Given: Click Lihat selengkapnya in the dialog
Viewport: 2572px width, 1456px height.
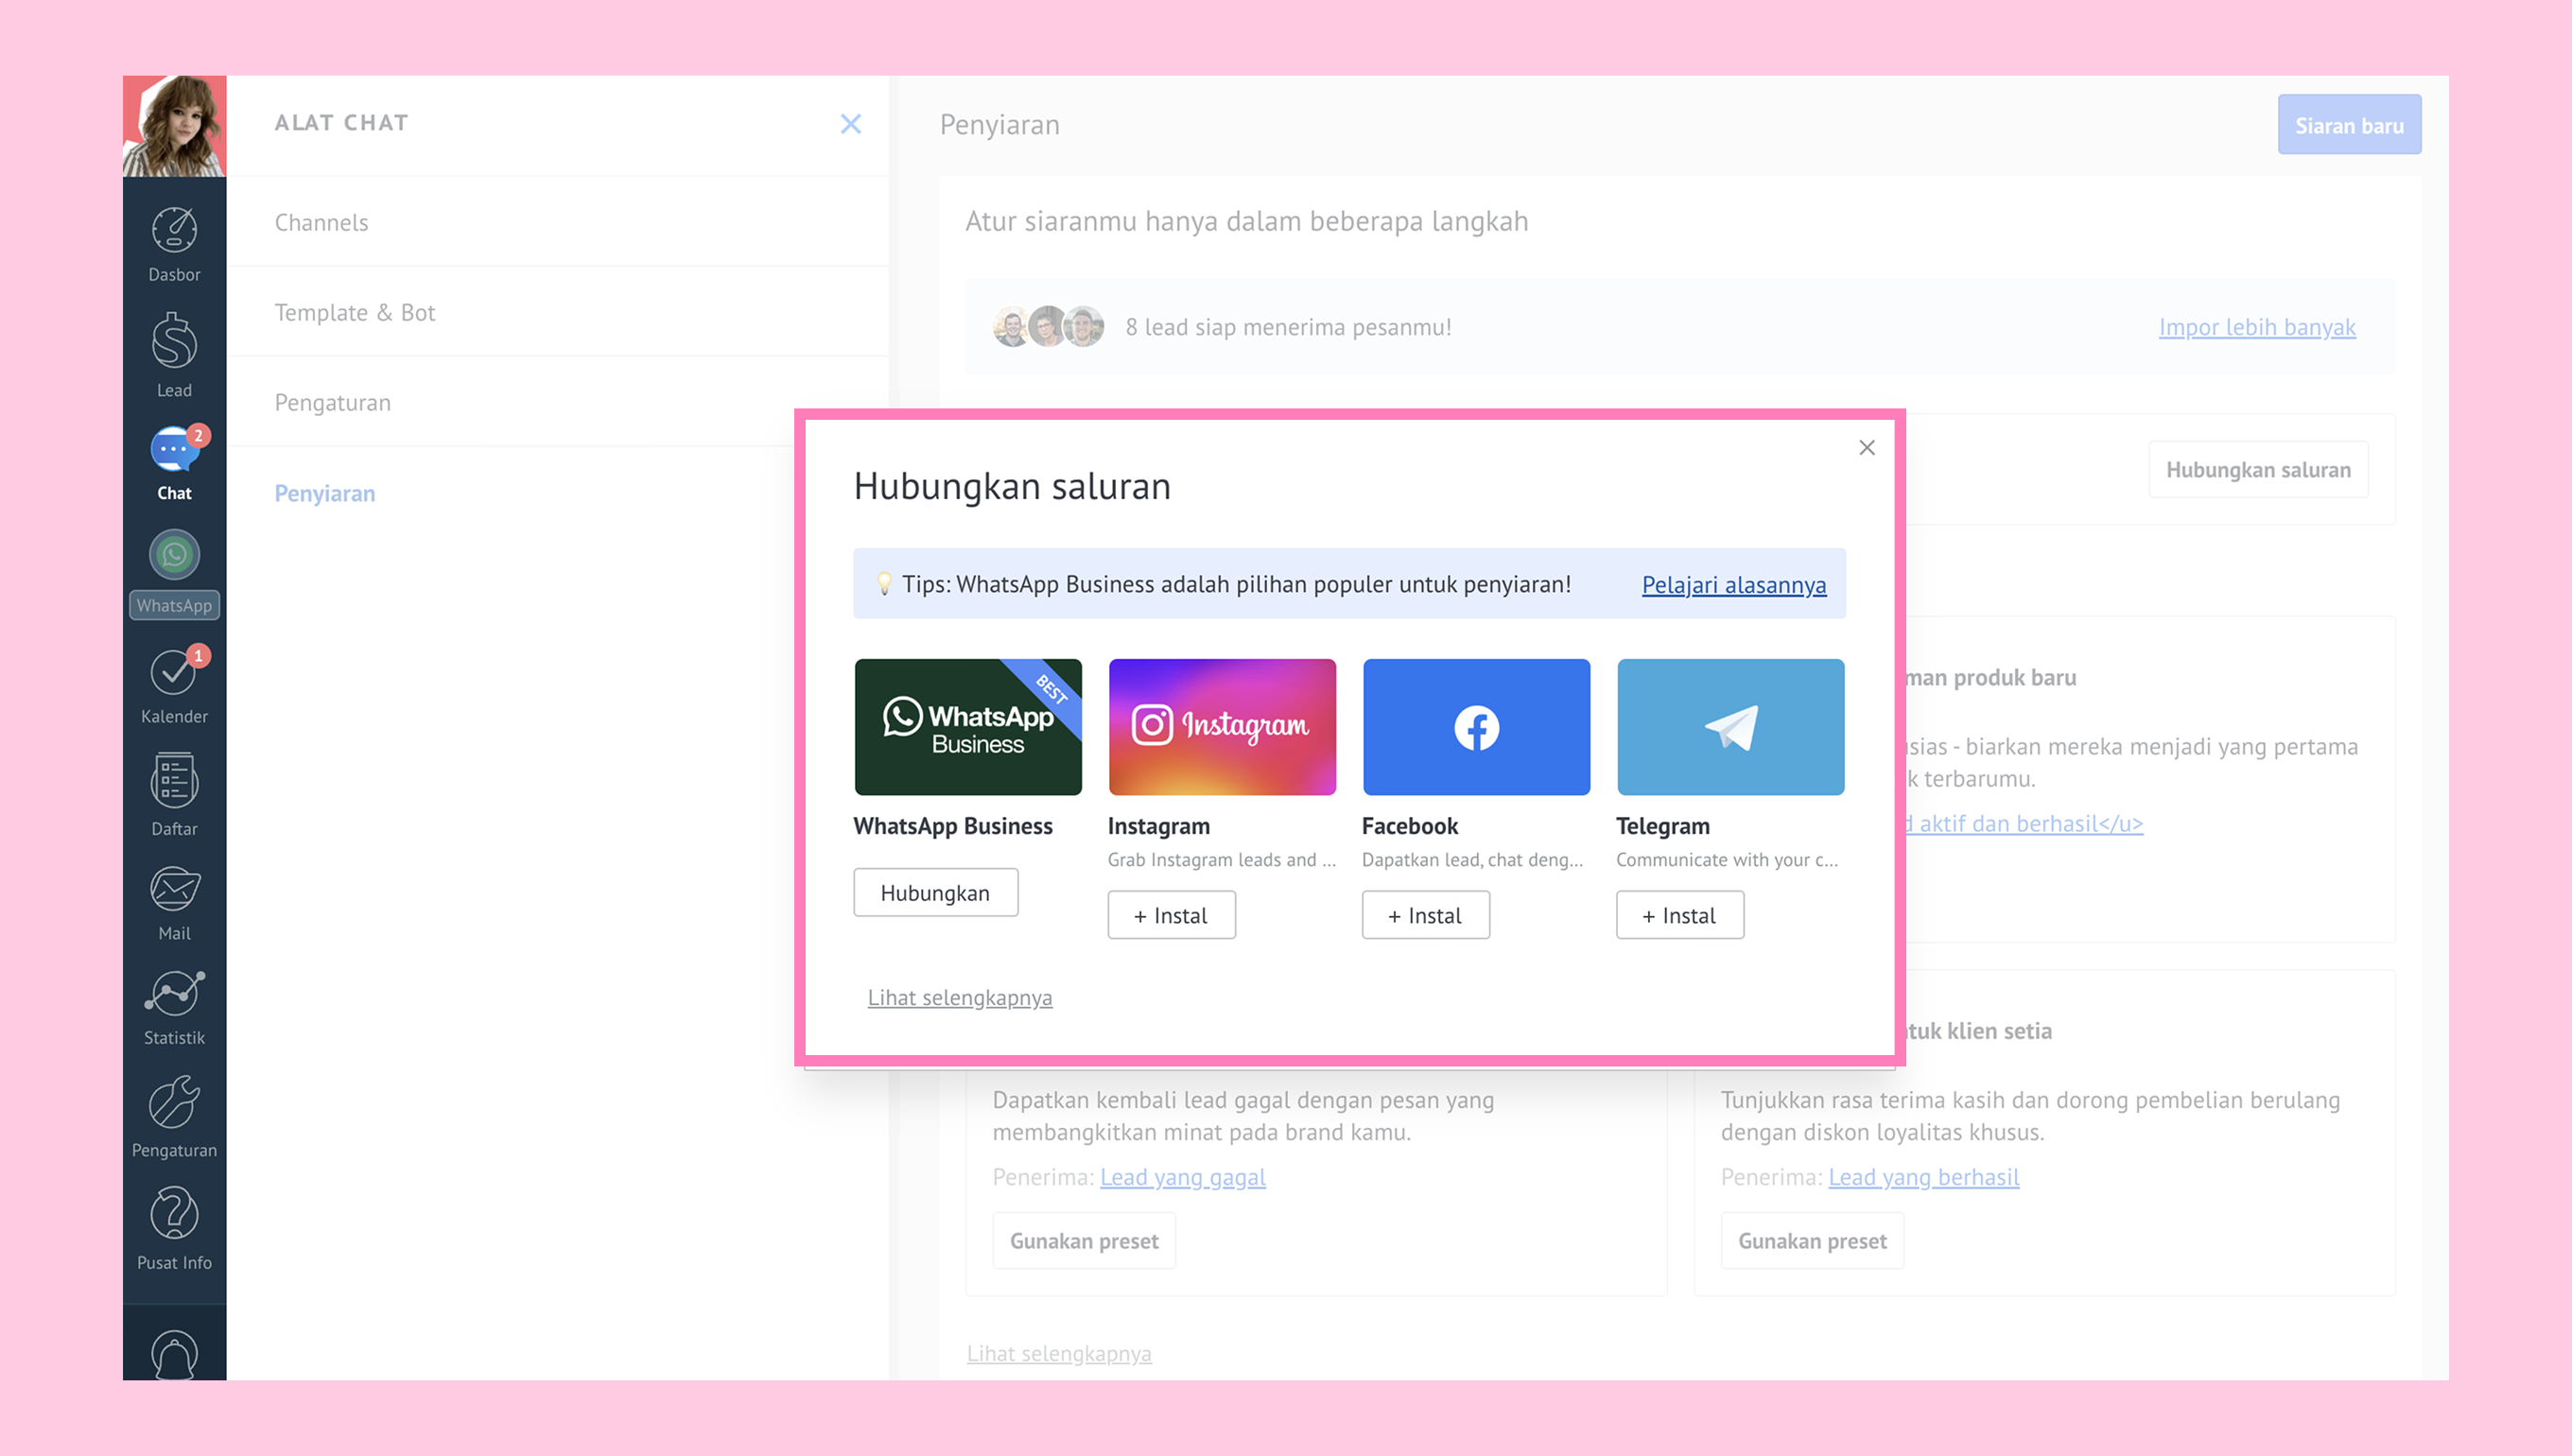Looking at the screenshot, I should (959, 997).
